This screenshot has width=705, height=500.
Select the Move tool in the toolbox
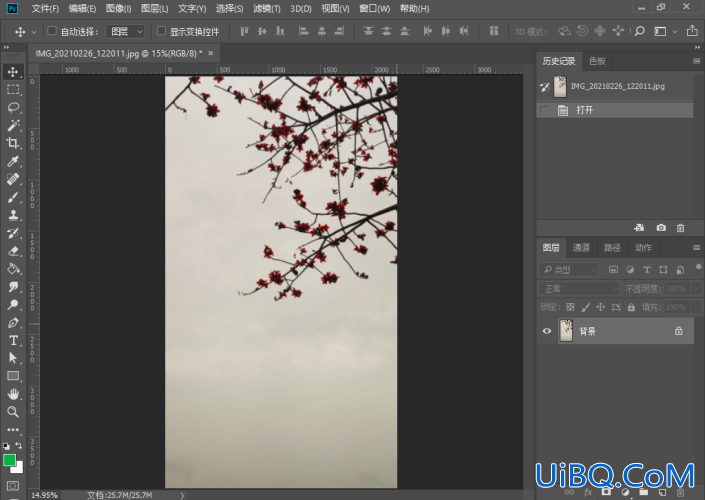tap(13, 72)
